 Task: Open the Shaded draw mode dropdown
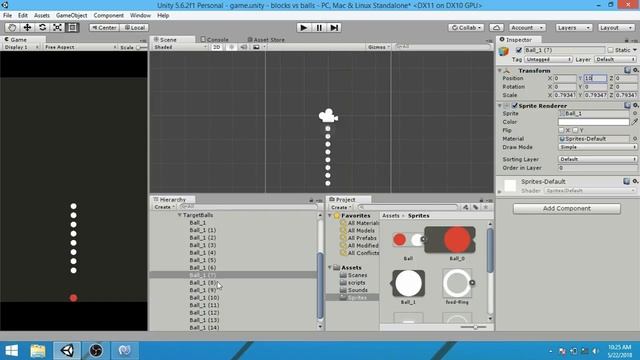click(180, 47)
